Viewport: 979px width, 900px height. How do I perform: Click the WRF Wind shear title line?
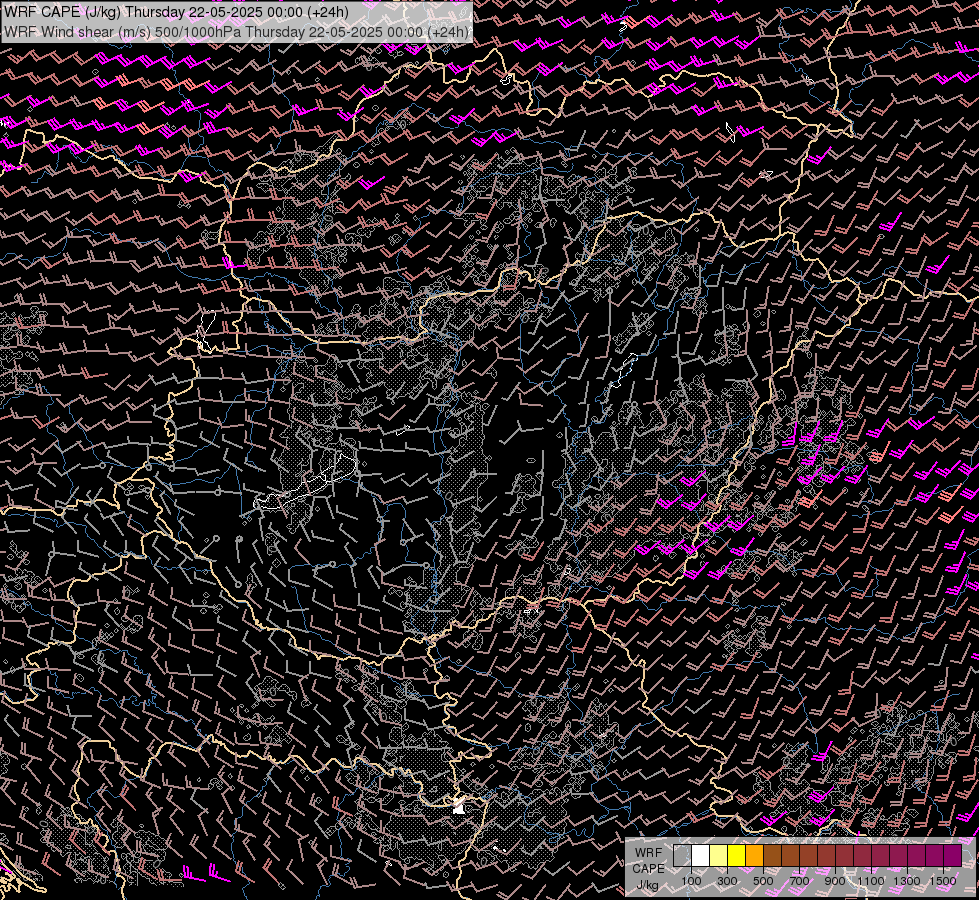[x=236, y=32]
